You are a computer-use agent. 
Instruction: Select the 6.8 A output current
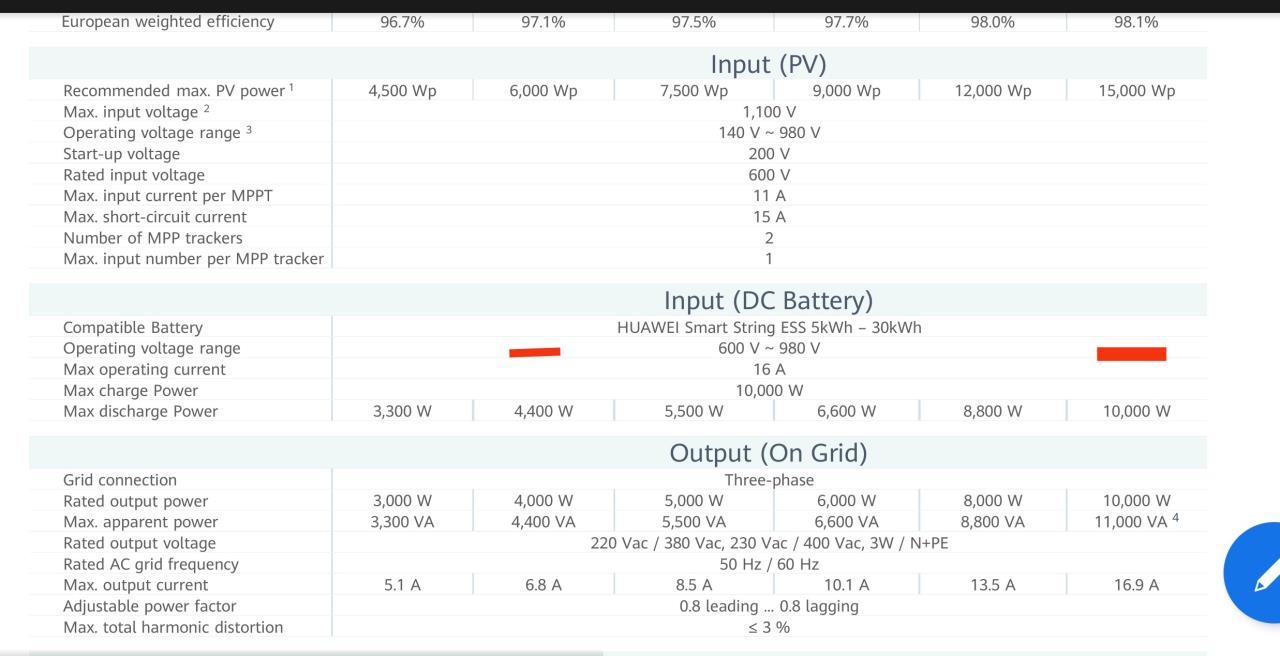pos(543,585)
